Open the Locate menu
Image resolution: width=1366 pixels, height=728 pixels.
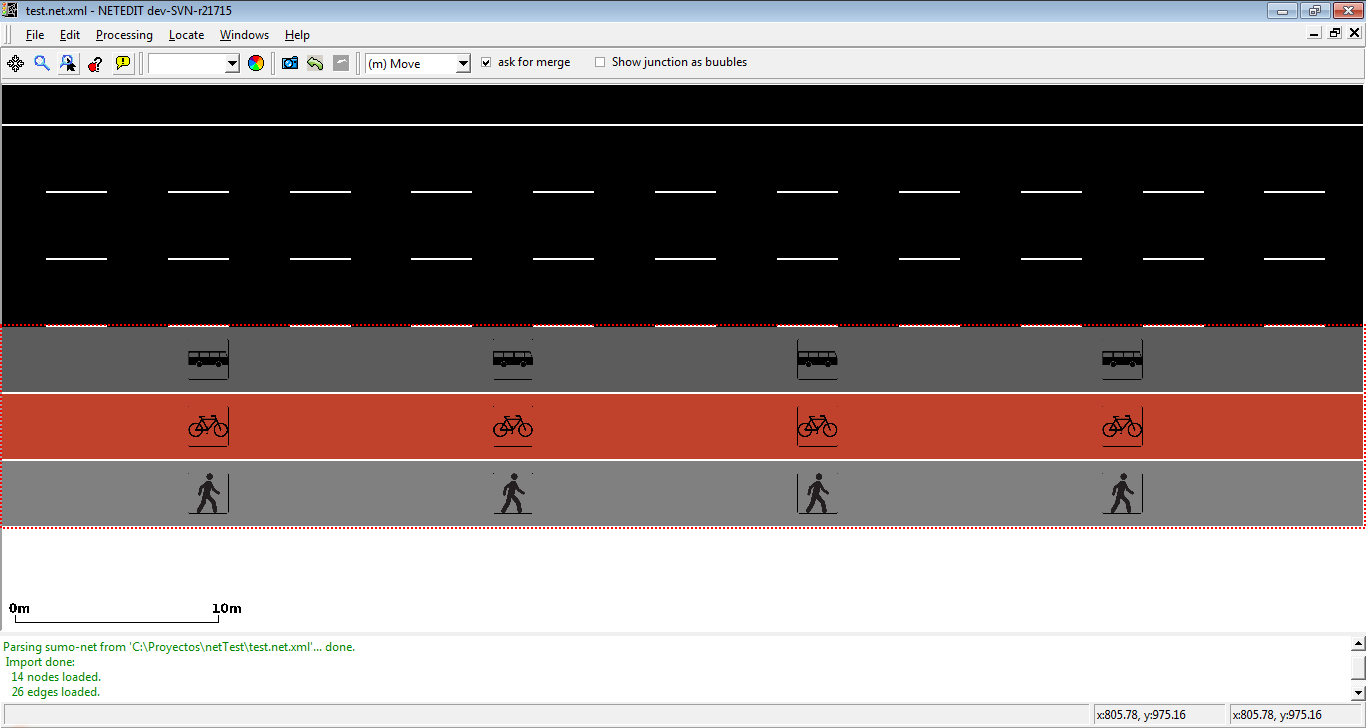point(186,35)
